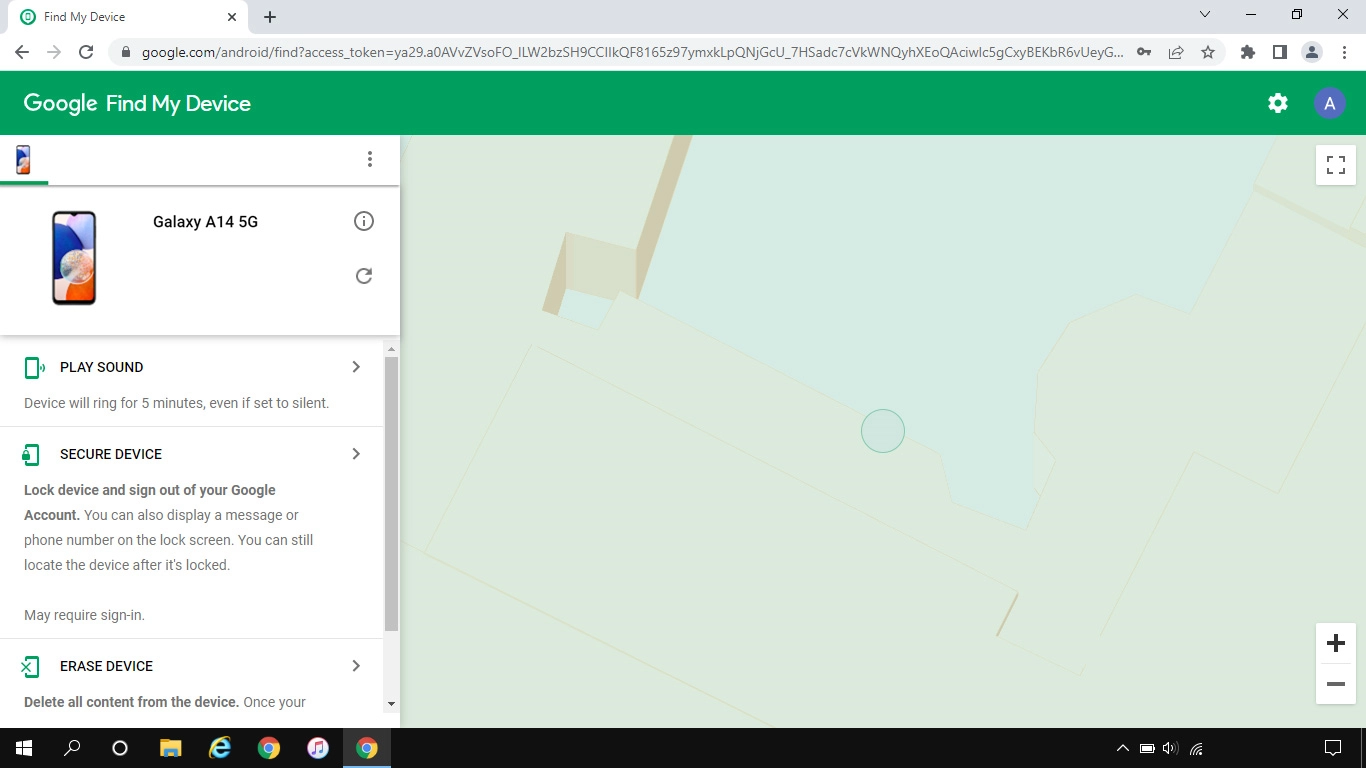
Task: Bookmark this page with the star icon
Action: click(1208, 52)
